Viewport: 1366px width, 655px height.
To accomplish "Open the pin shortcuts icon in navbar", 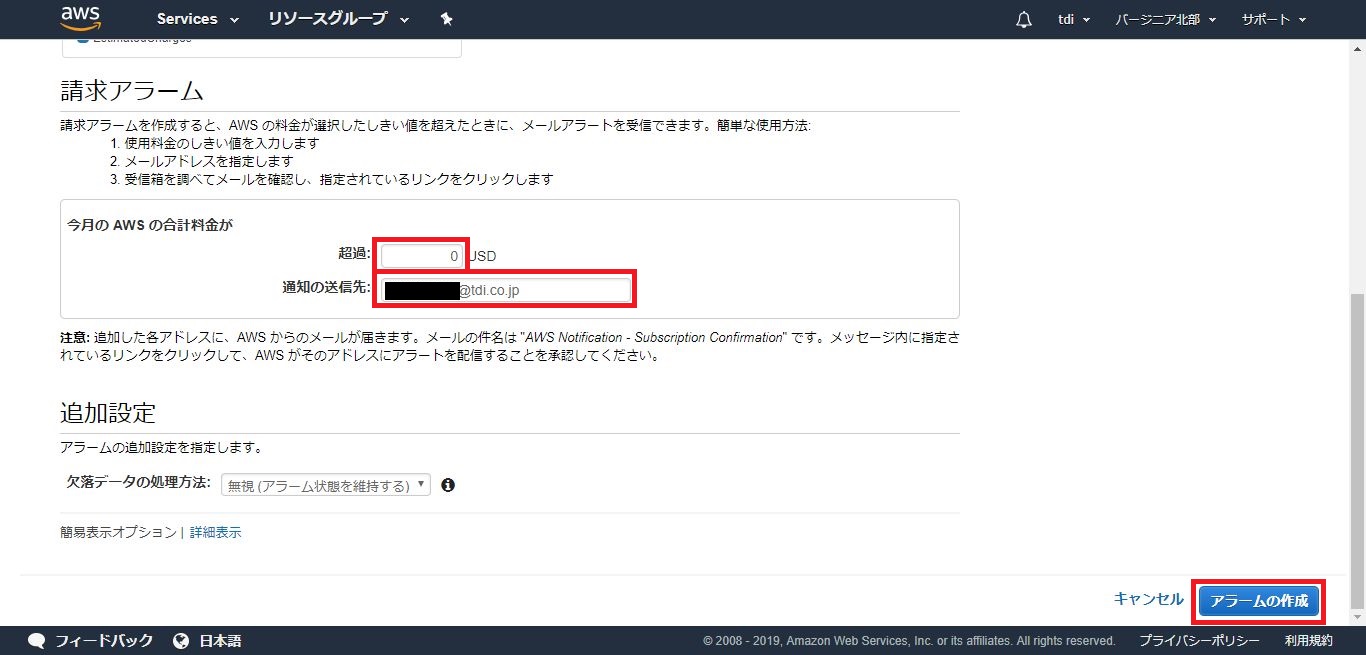I will pyautogui.click(x=446, y=19).
